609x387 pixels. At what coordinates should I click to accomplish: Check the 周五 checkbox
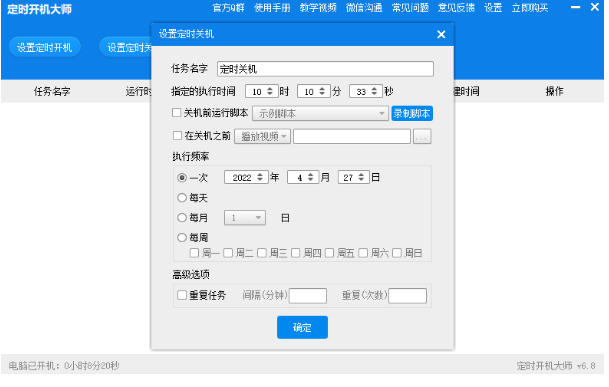click(329, 253)
